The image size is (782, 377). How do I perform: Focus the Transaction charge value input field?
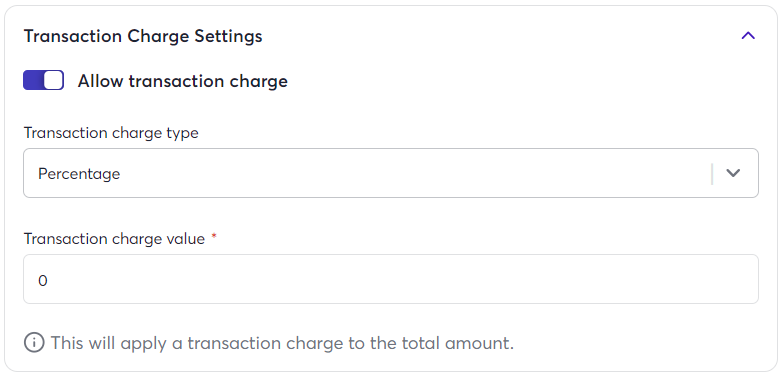(x=391, y=279)
